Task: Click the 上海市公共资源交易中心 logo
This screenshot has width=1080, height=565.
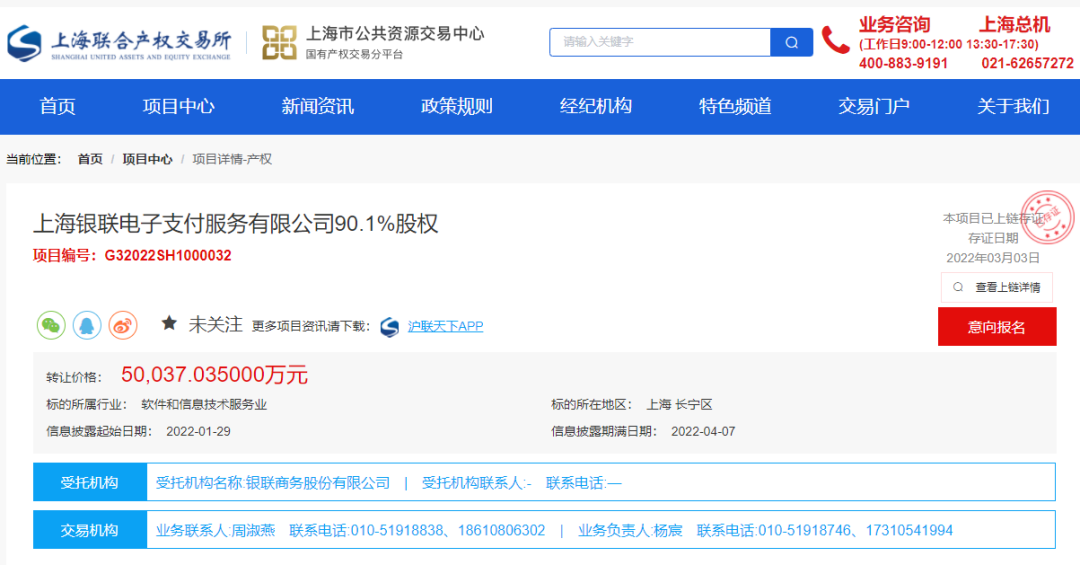Action: pyautogui.click(x=373, y=43)
